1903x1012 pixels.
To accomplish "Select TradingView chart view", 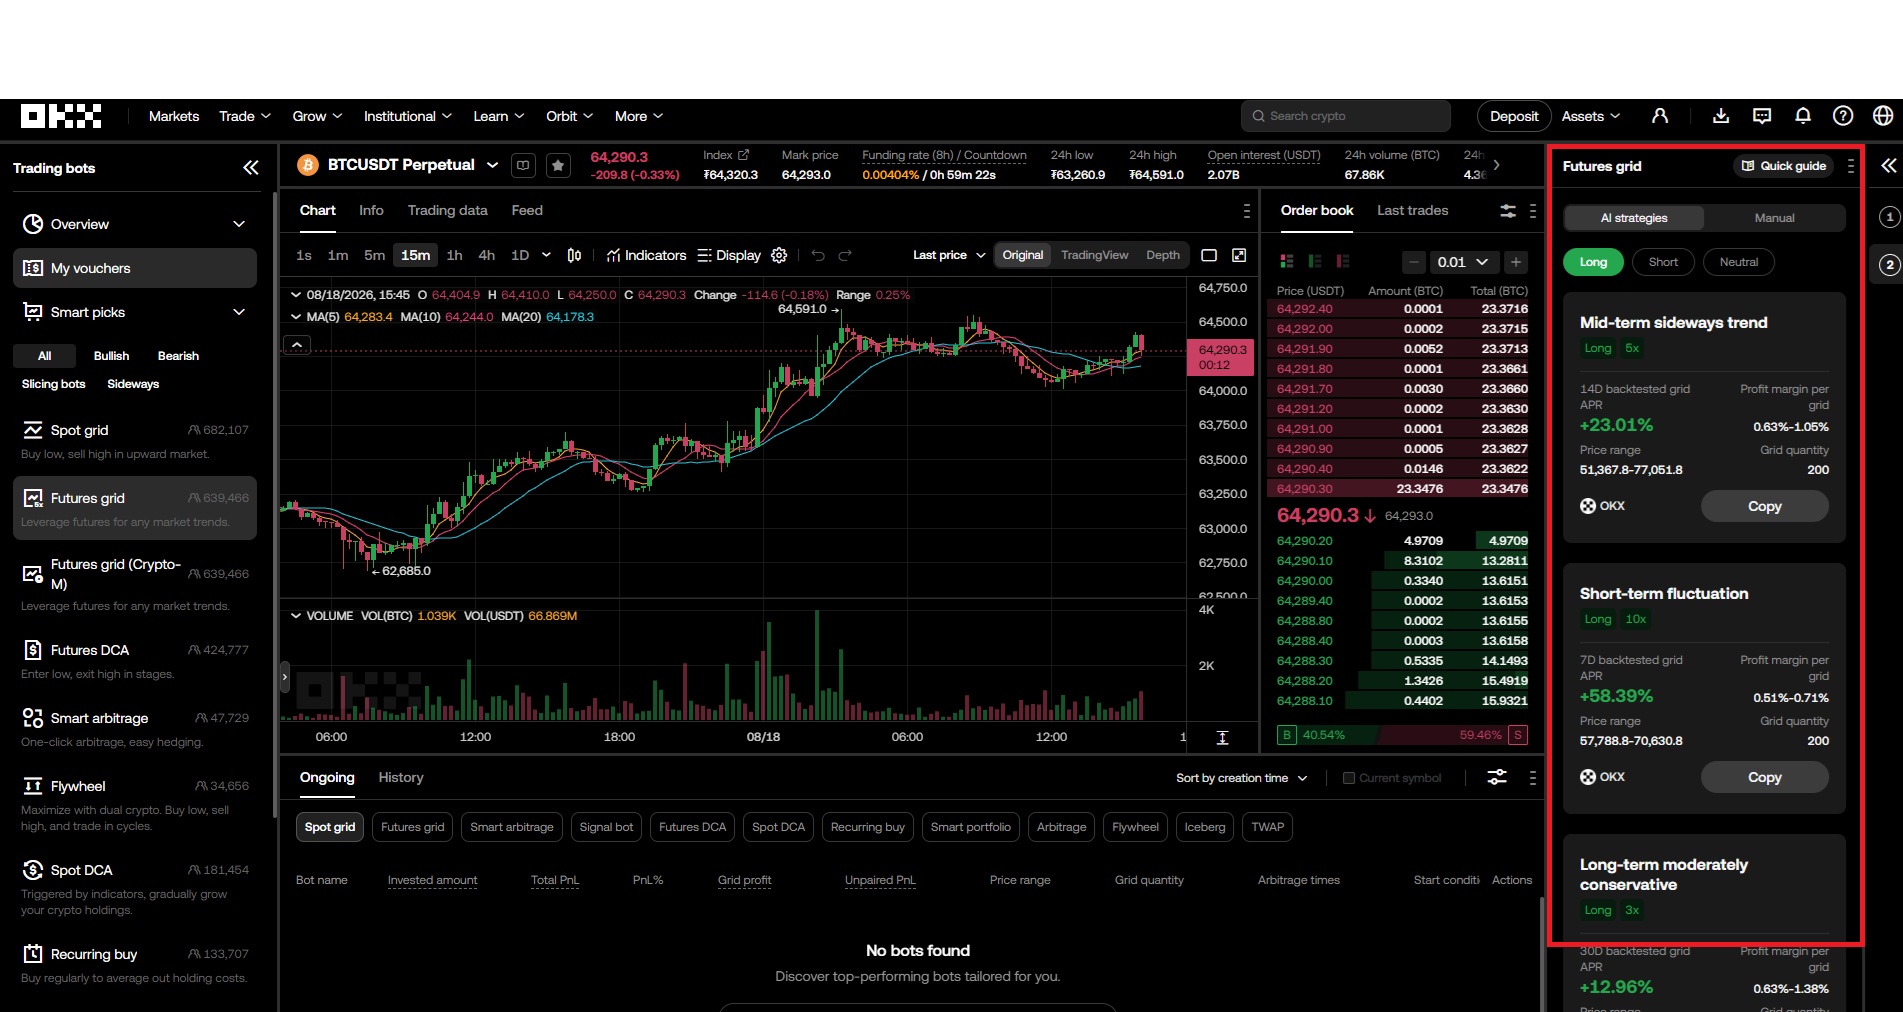I will (1094, 255).
